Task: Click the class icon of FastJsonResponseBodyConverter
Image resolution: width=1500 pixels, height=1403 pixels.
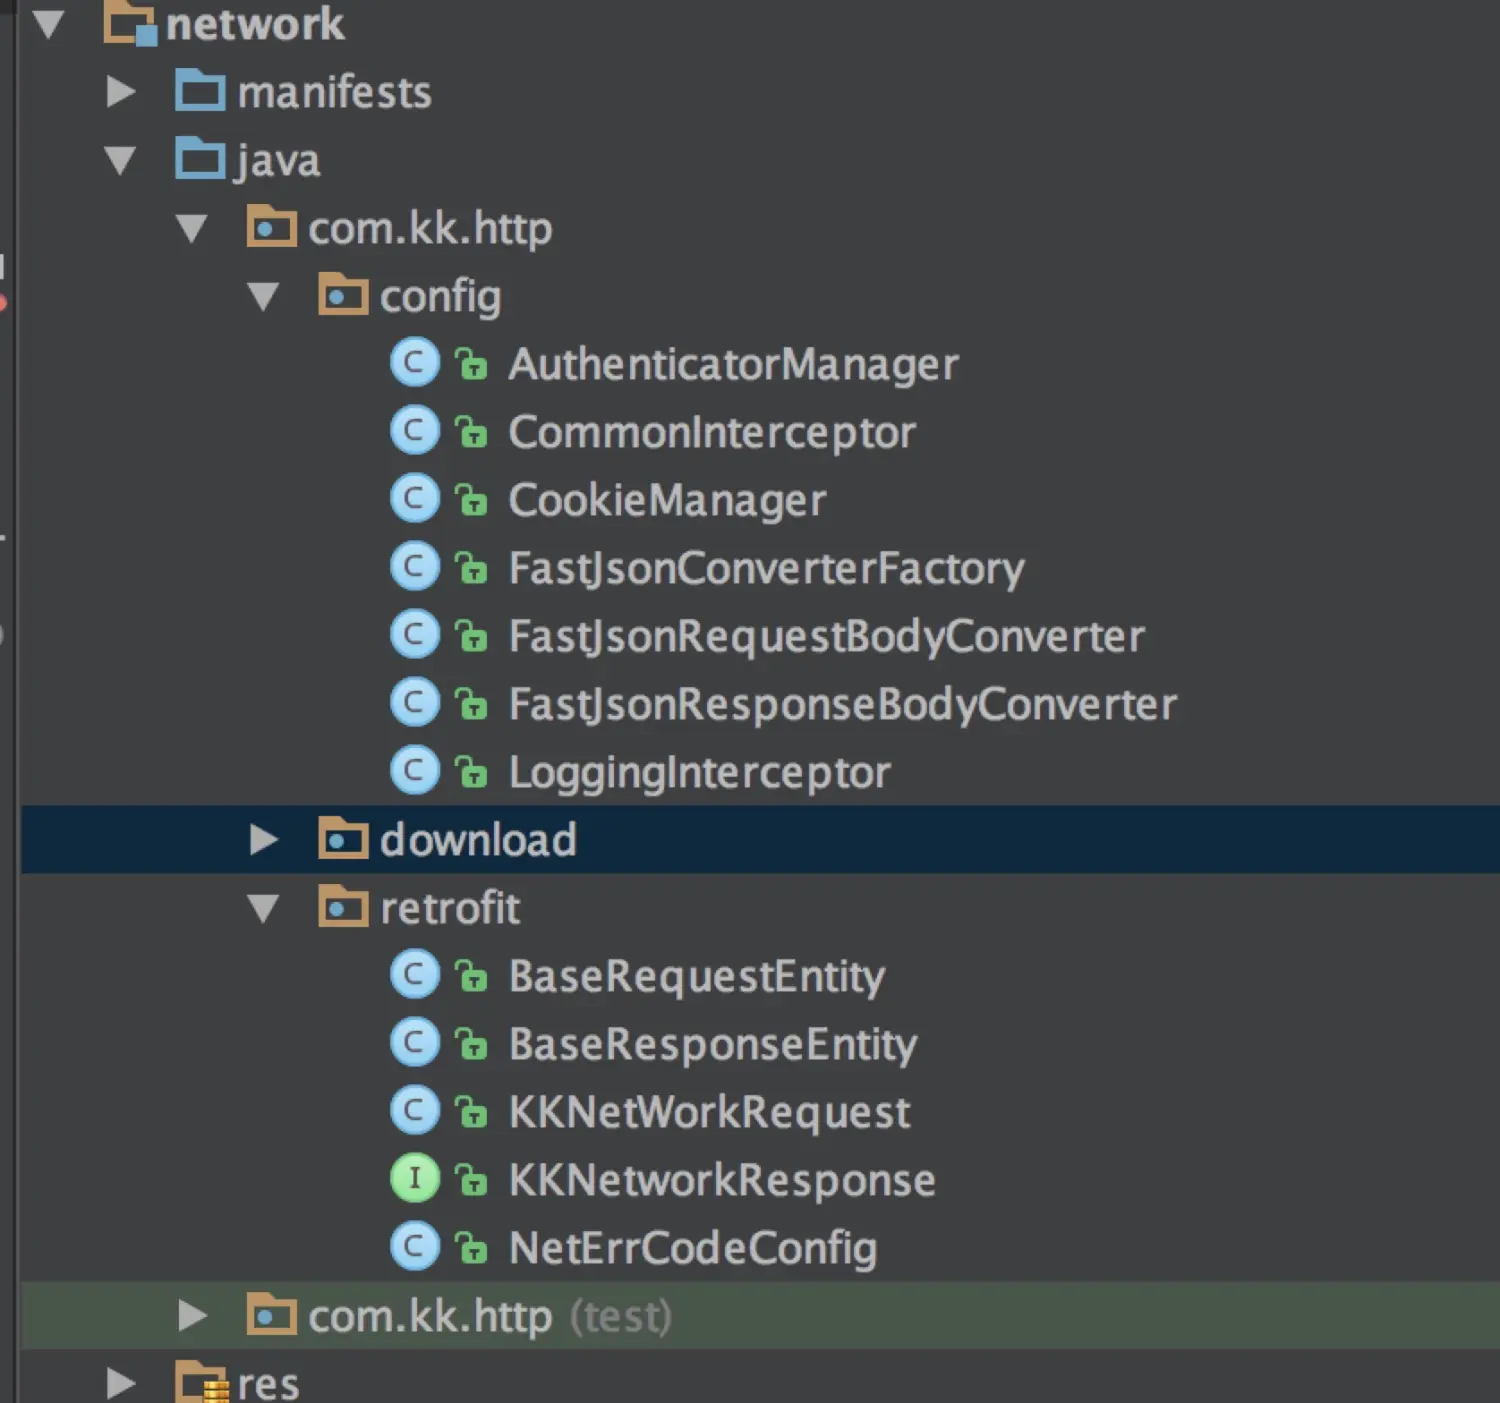Action: click(414, 703)
